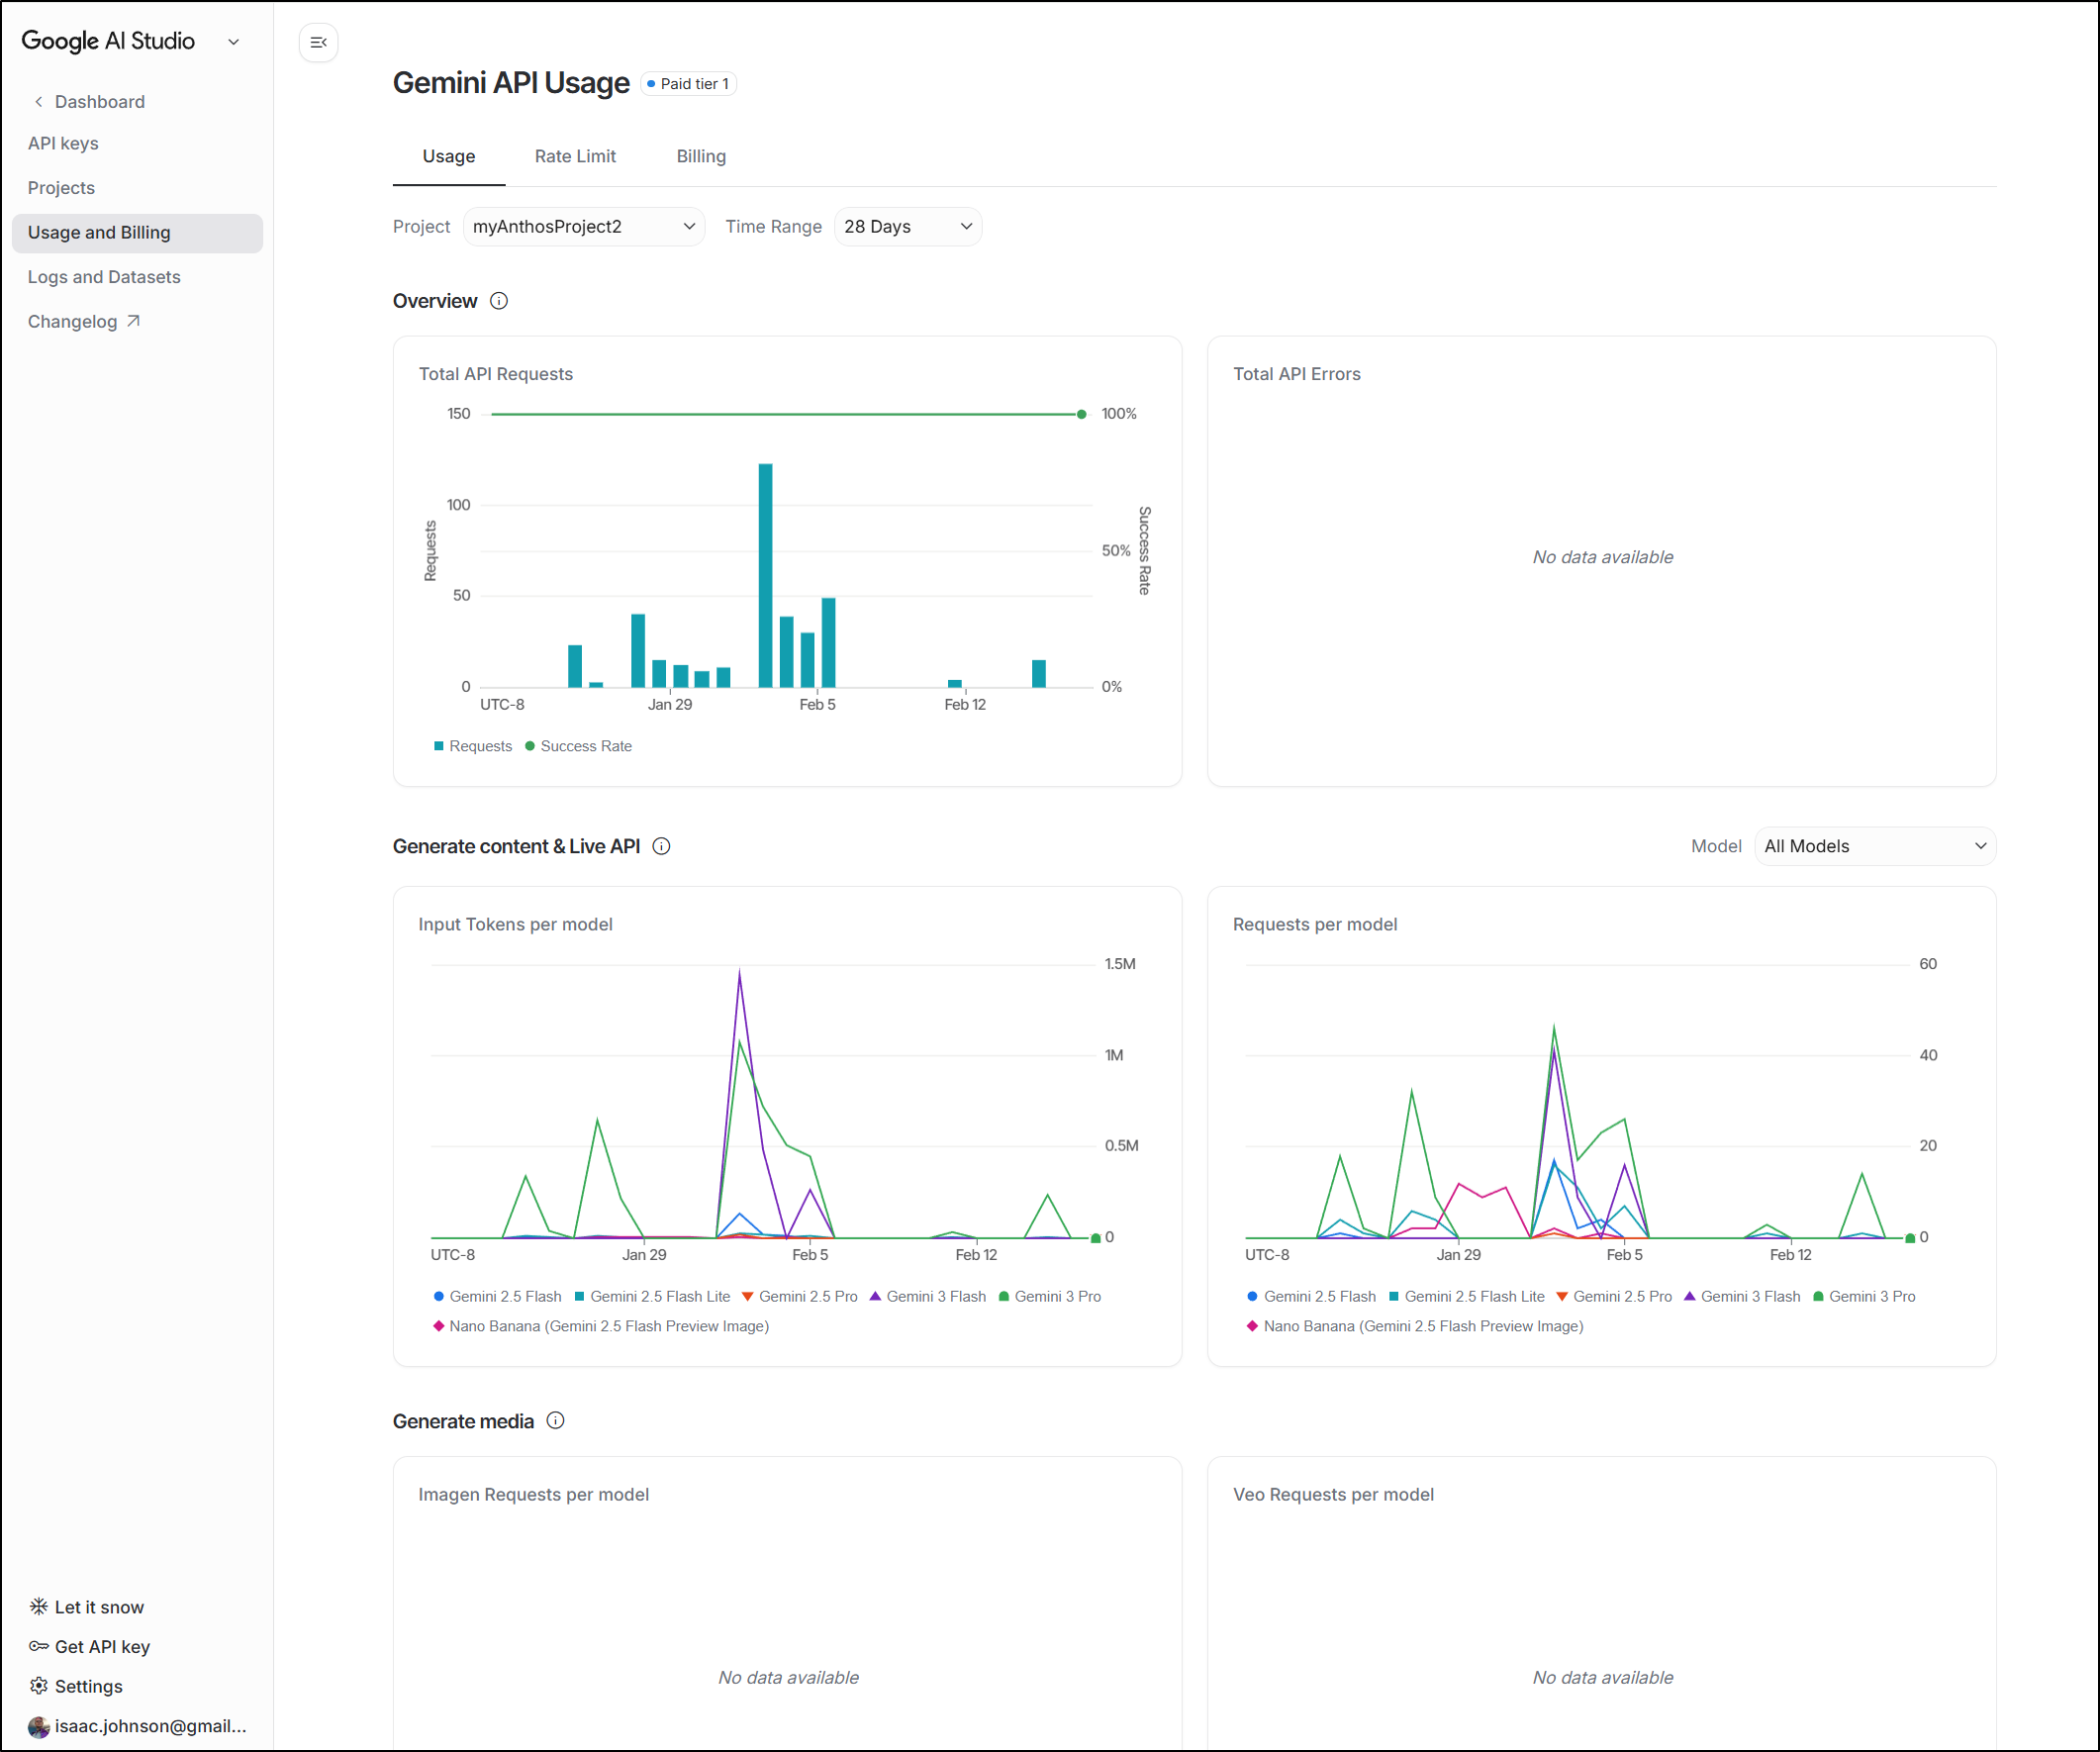Open the Project dropdown myAnthosProject2

(x=583, y=227)
